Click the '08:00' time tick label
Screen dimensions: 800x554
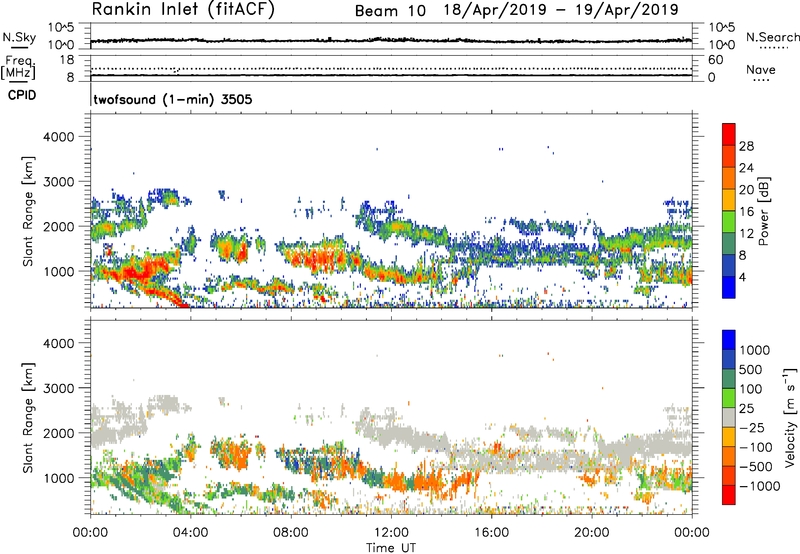[x=291, y=533]
